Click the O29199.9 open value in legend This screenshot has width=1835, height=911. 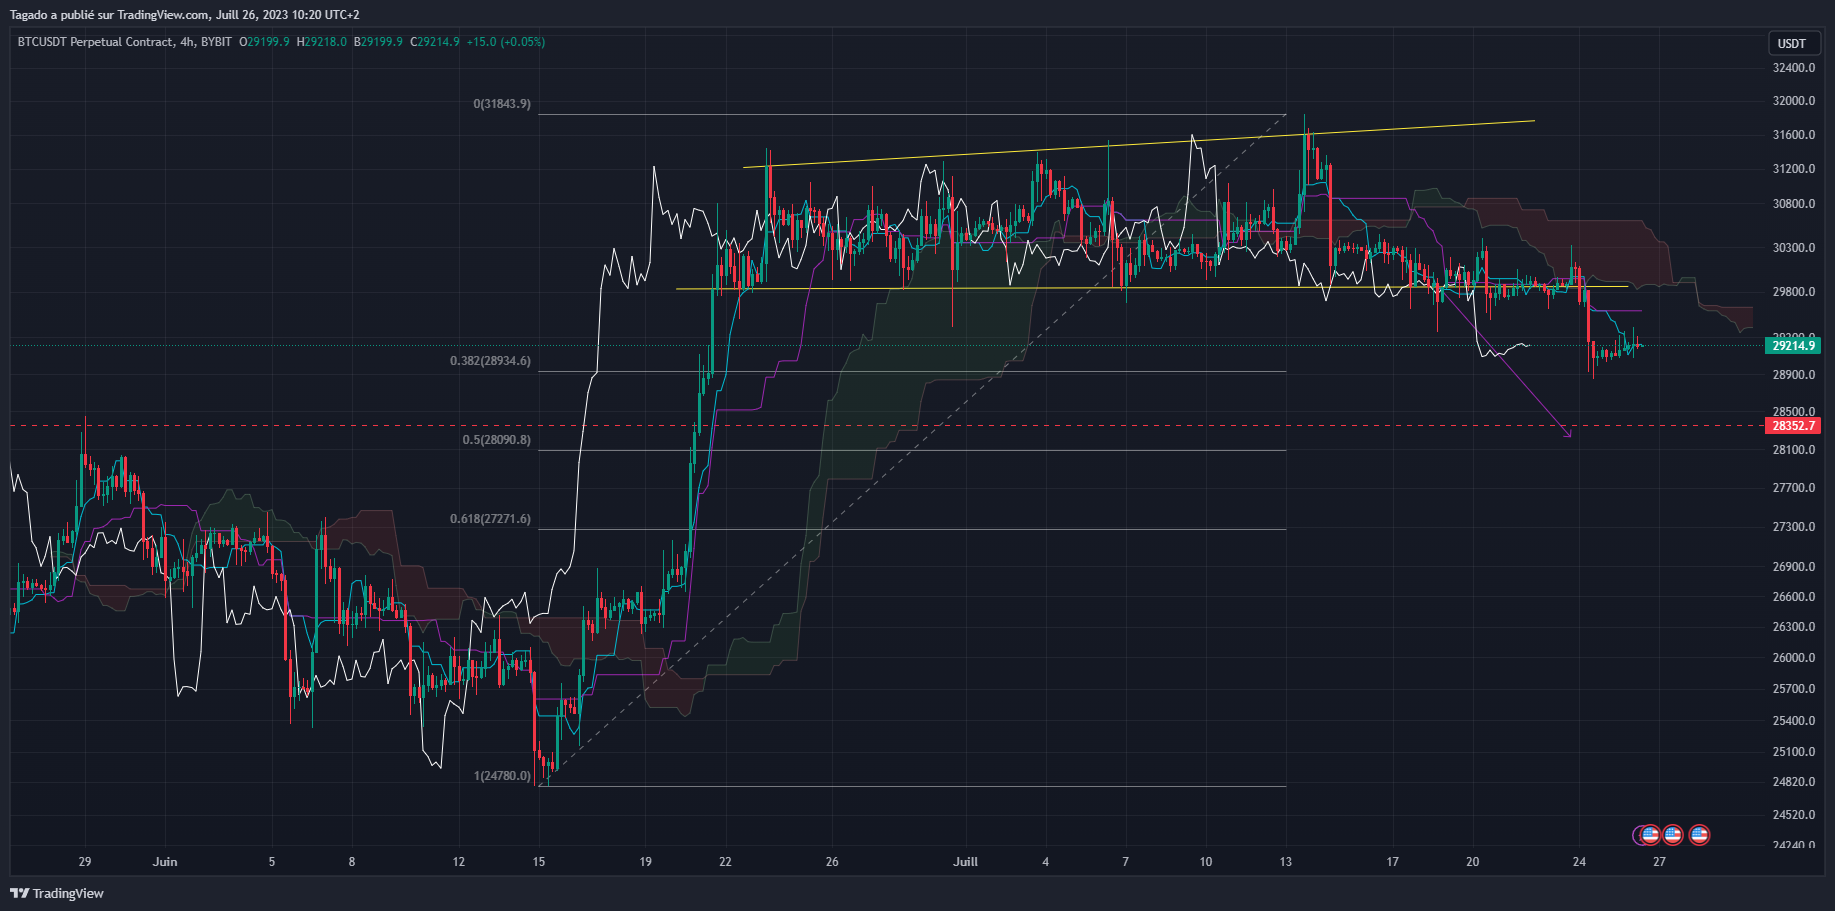coord(263,43)
